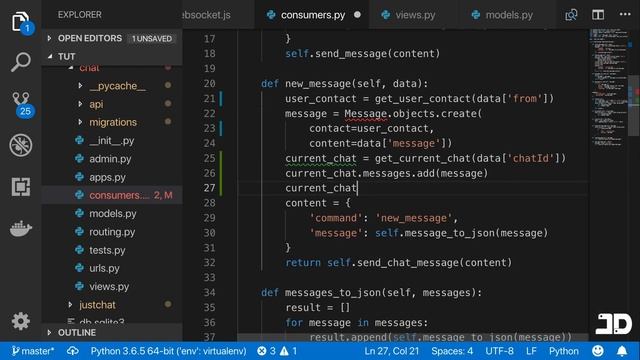Viewport: 640px width, 360px height.
Task: Open the editor More Actions ellipsis
Action: coord(625,14)
